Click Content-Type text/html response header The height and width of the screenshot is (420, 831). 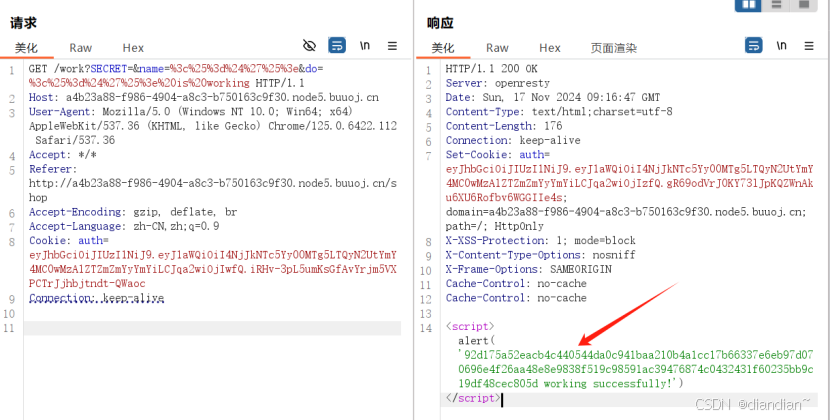pyautogui.click(x=559, y=112)
